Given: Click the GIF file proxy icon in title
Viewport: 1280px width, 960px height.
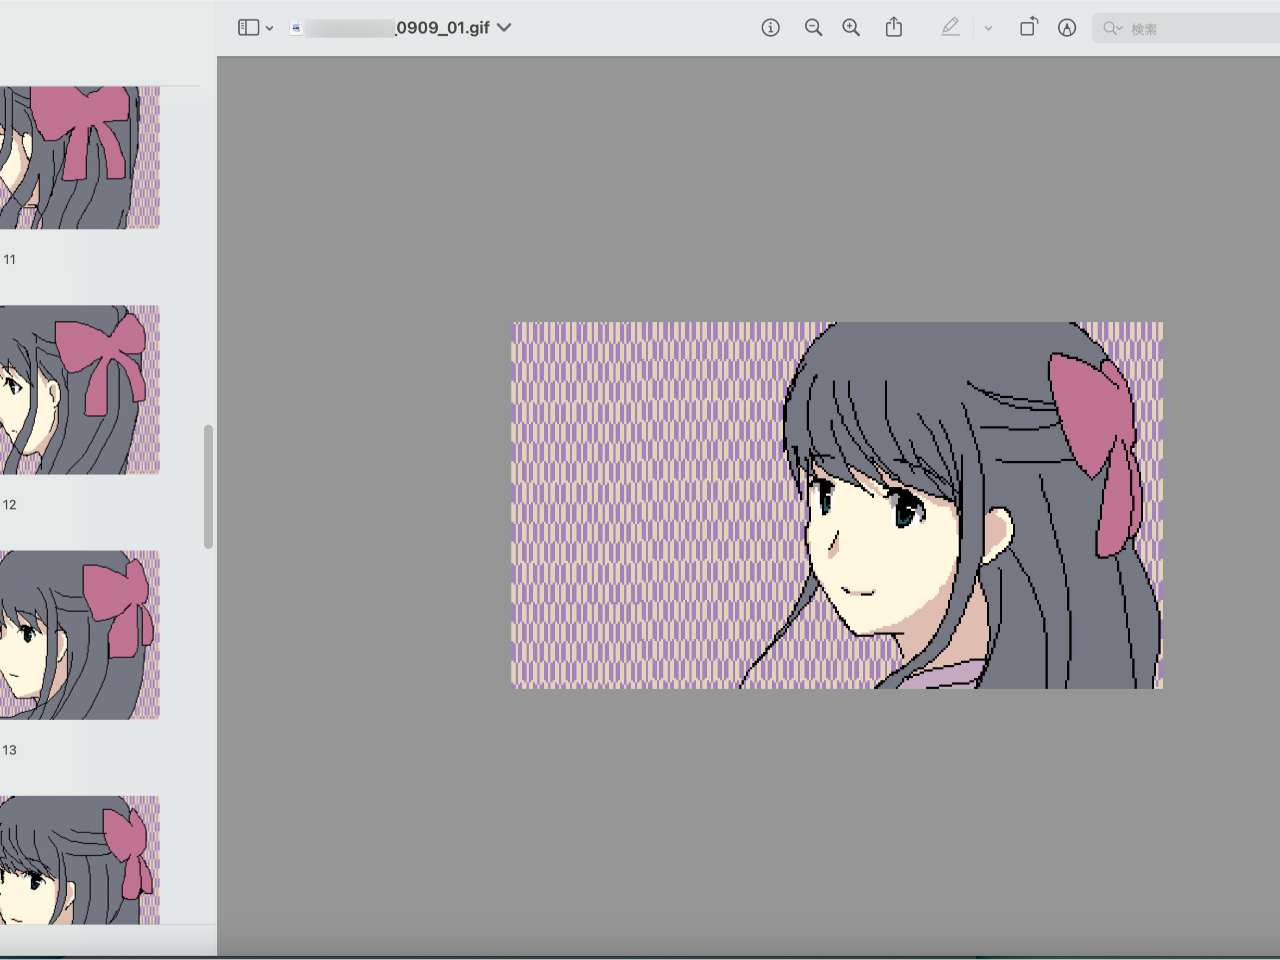Looking at the screenshot, I should (x=296, y=28).
